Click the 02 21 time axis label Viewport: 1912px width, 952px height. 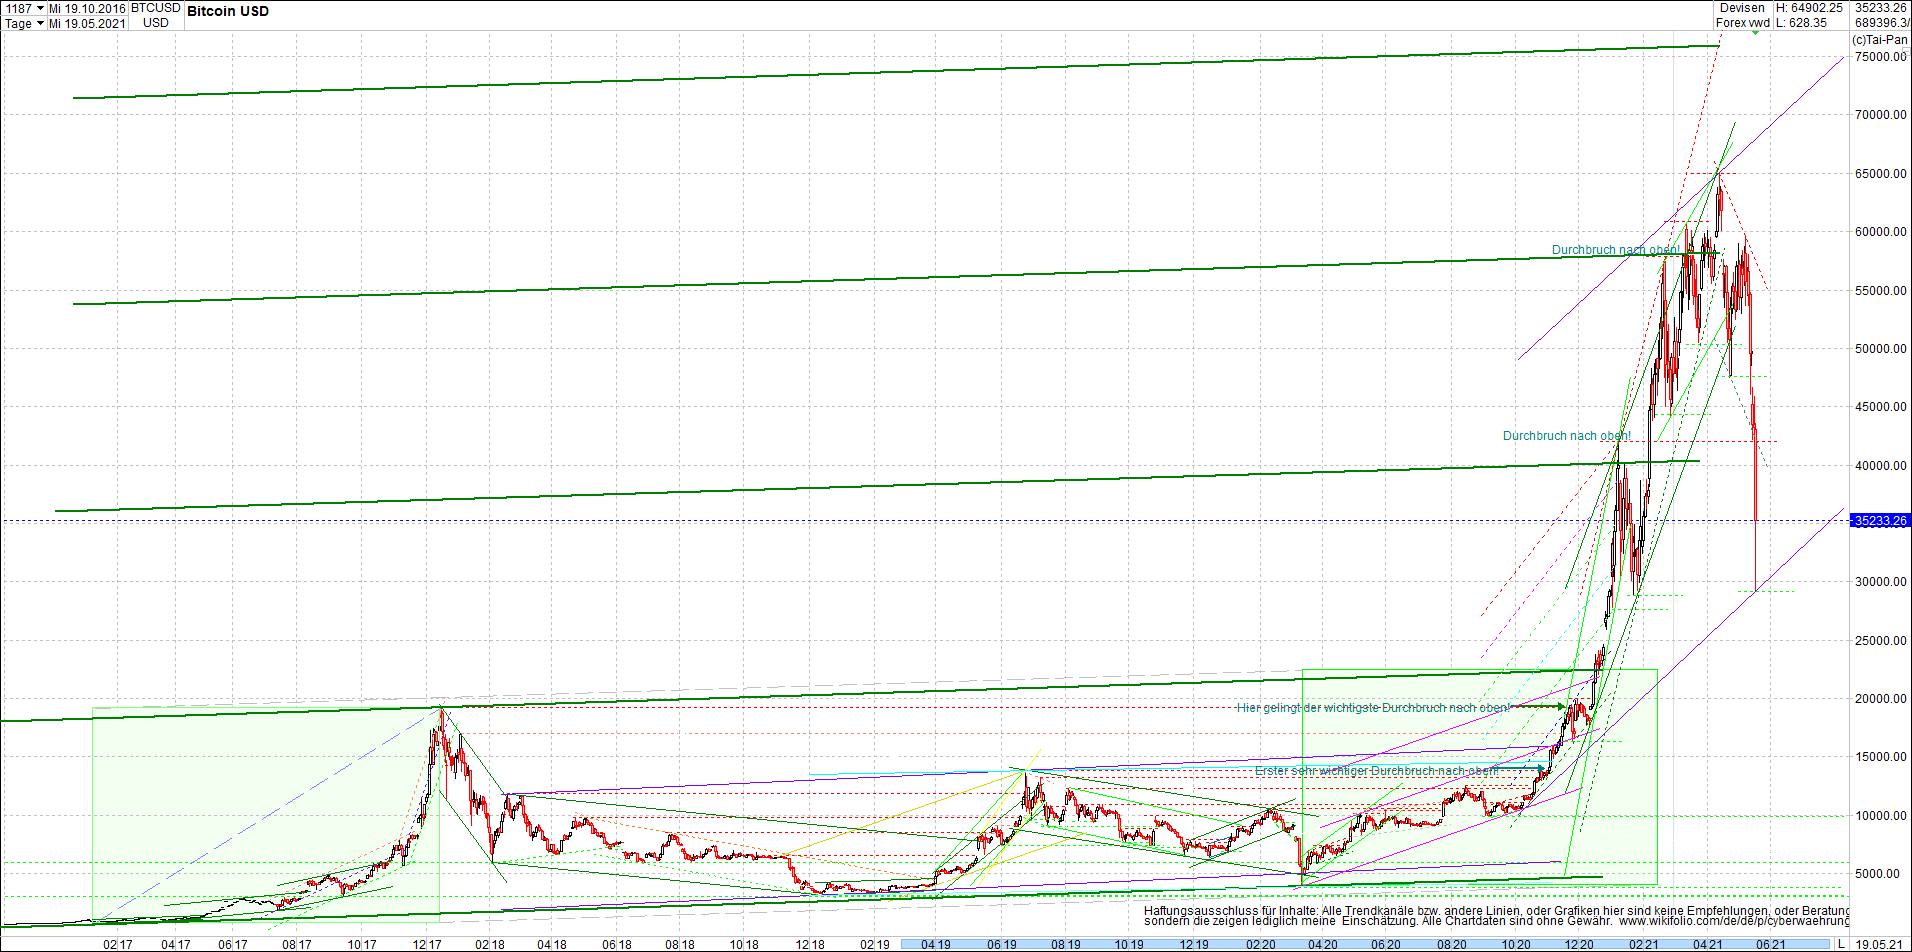coord(1644,945)
